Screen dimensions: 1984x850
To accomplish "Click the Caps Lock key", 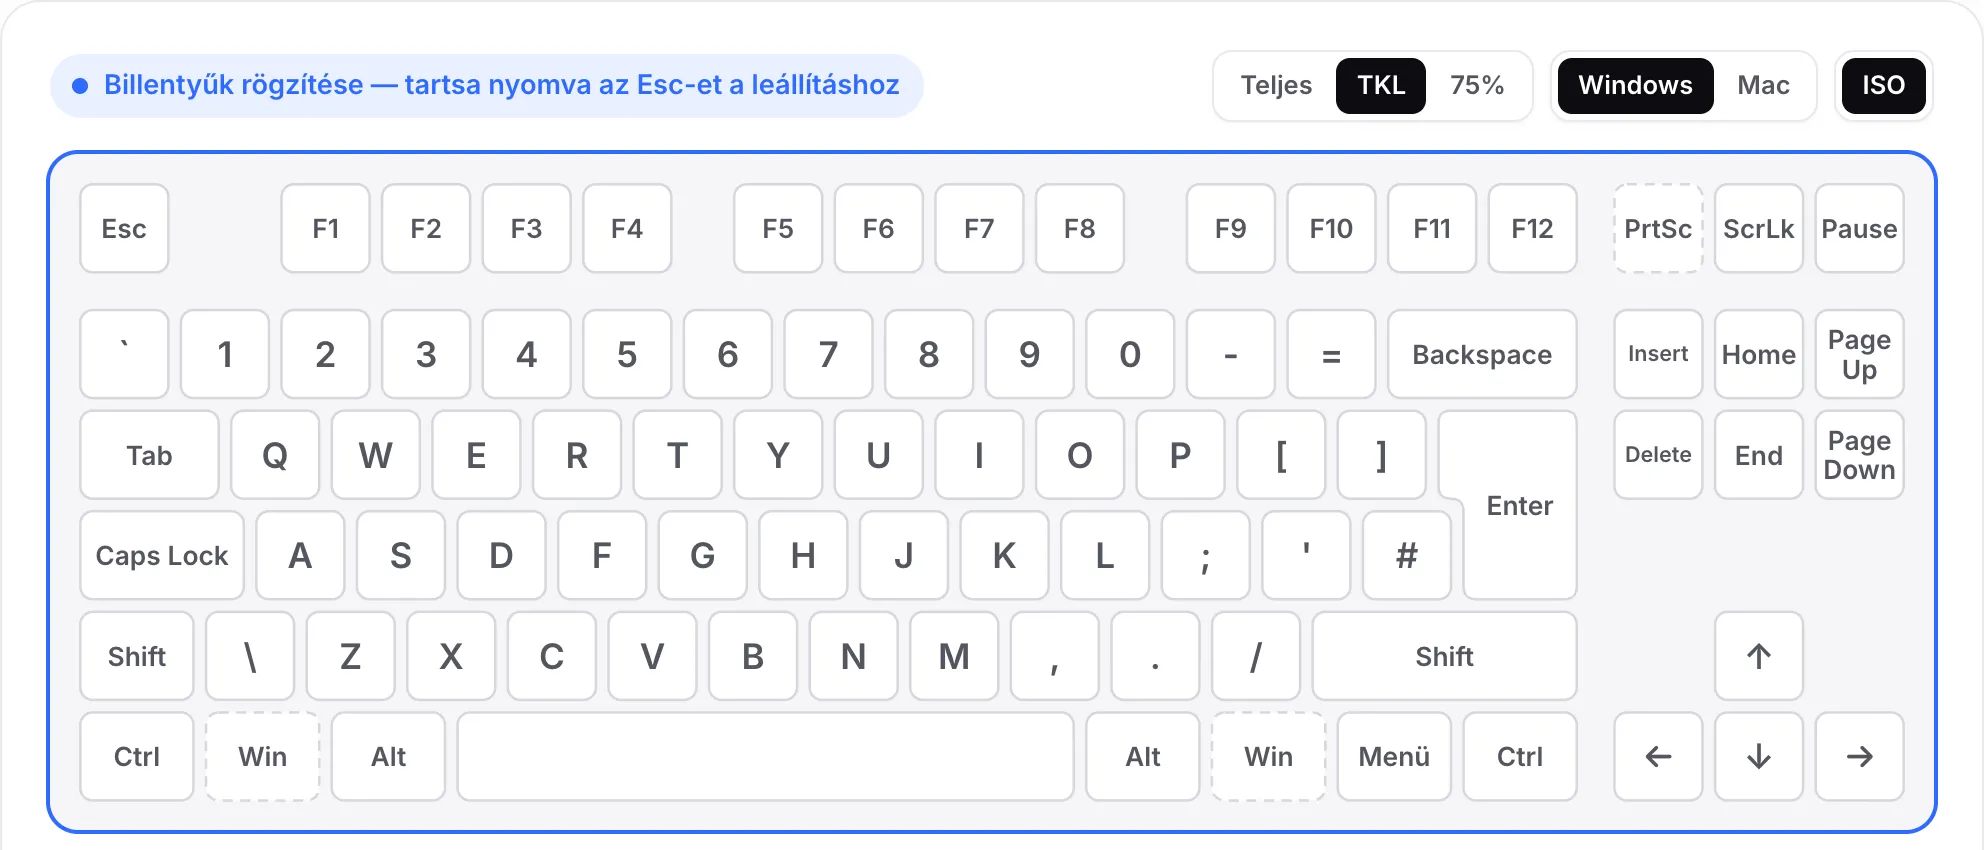I will tap(162, 555).
